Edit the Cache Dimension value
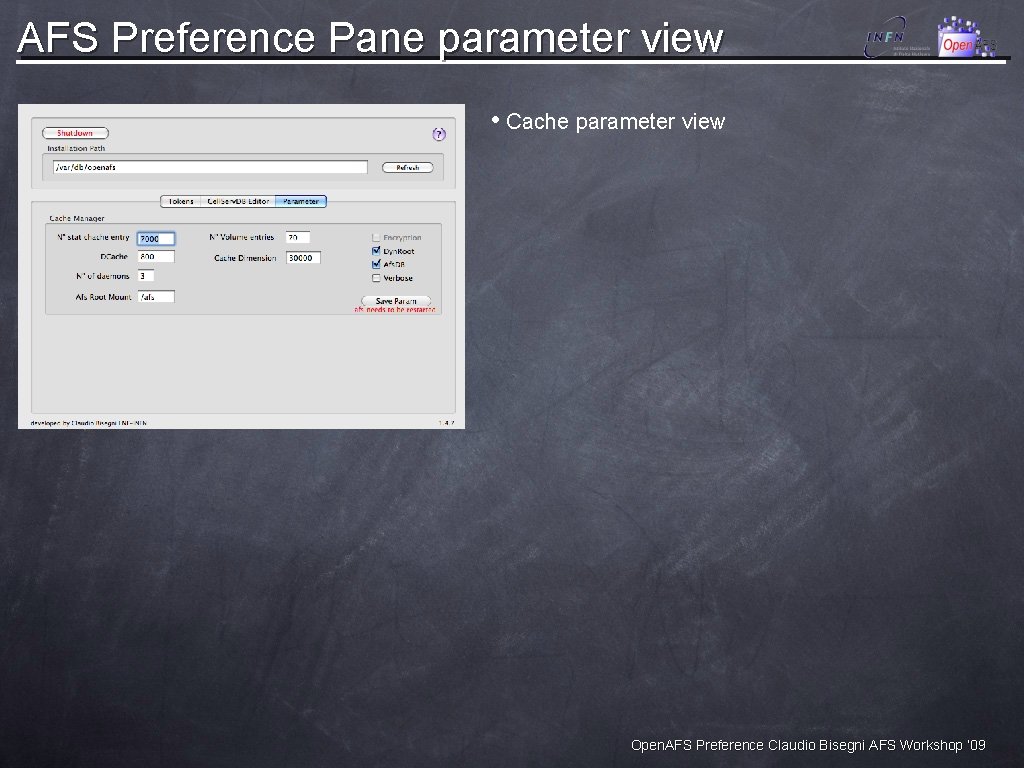The width and height of the screenshot is (1024, 768). click(x=303, y=258)
